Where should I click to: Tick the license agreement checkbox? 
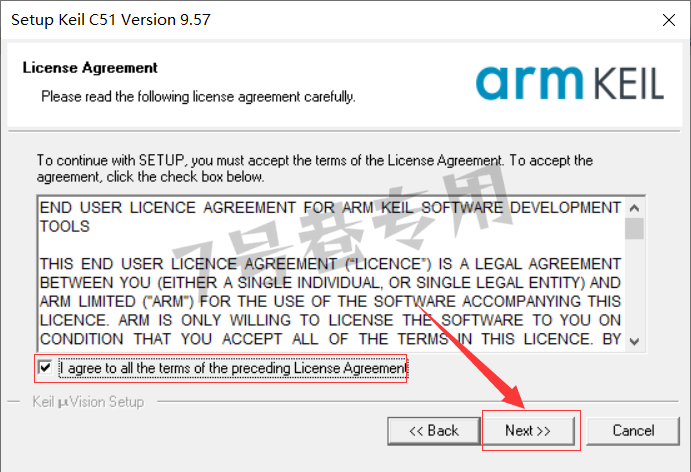click(45, 367)
